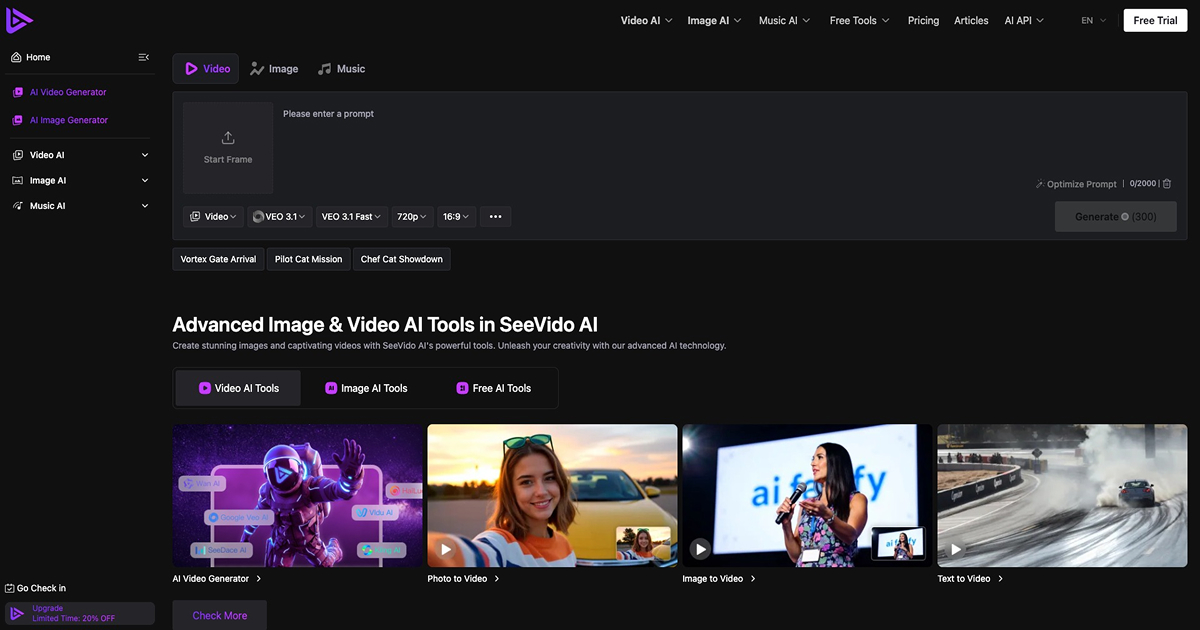This screenshot has height=630, width=1200.
Task: Click the Free Trial button
Action: [1155, 20]
